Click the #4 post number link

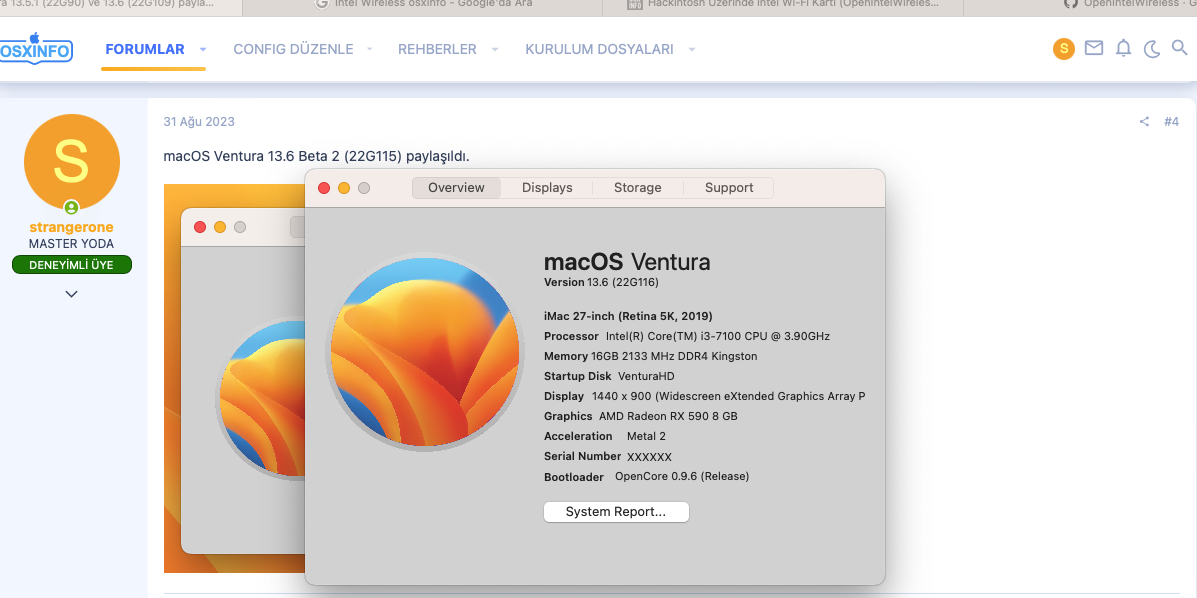[1171, 122]
